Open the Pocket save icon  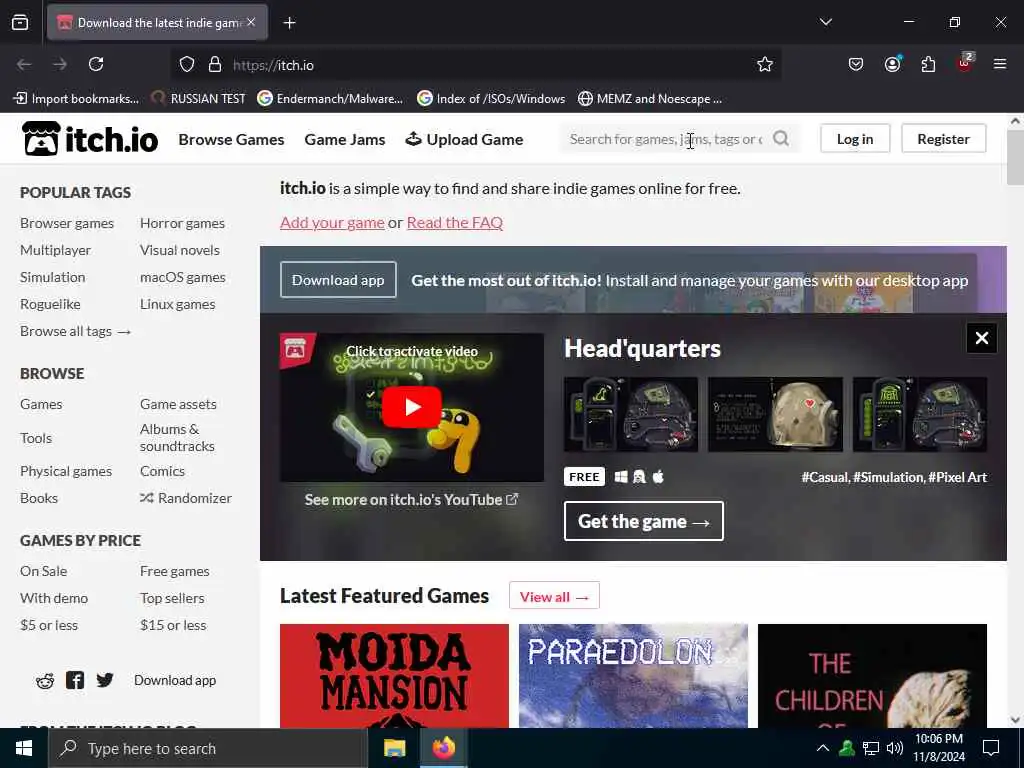[x=856, y=64]
